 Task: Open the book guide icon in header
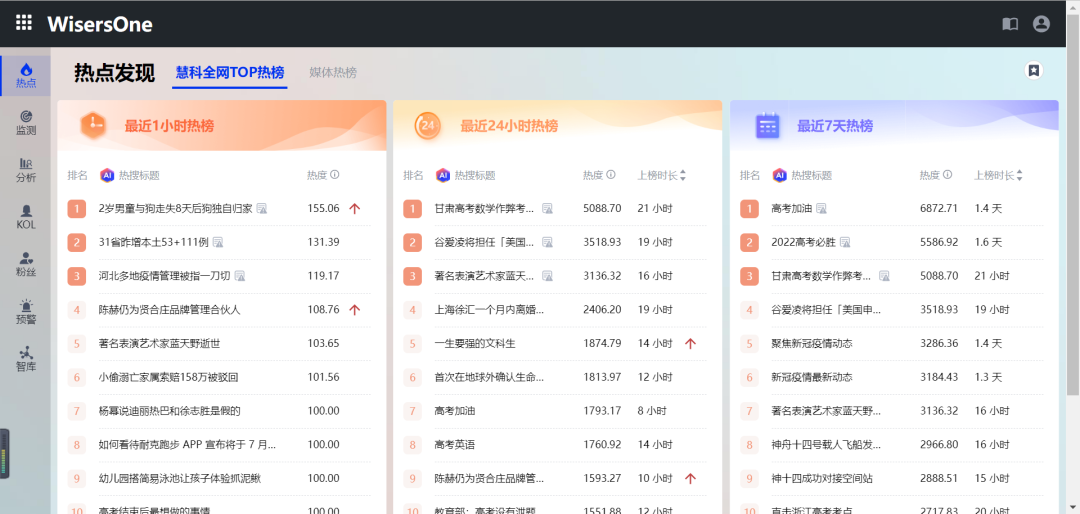coord(1010,23)
